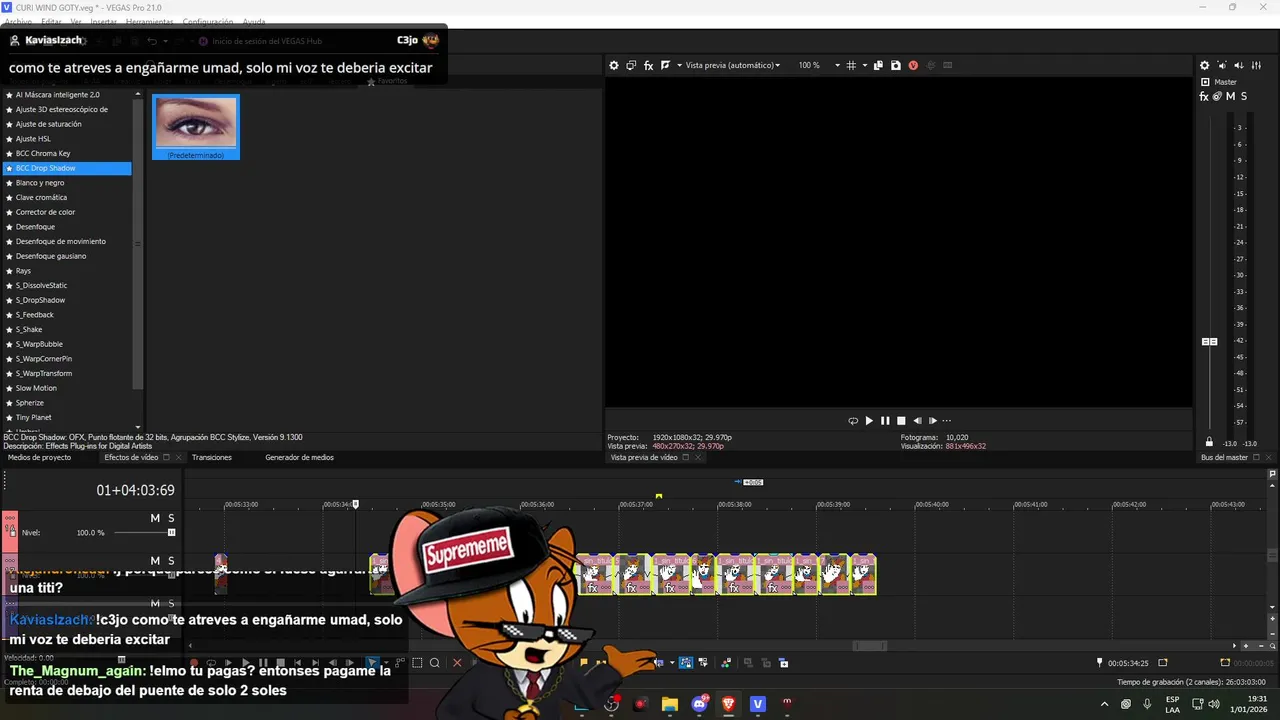Viewport: 1280px width, 720px height.
Task: Close the Vista previa de vídeo panel
Action: [698, 457]
